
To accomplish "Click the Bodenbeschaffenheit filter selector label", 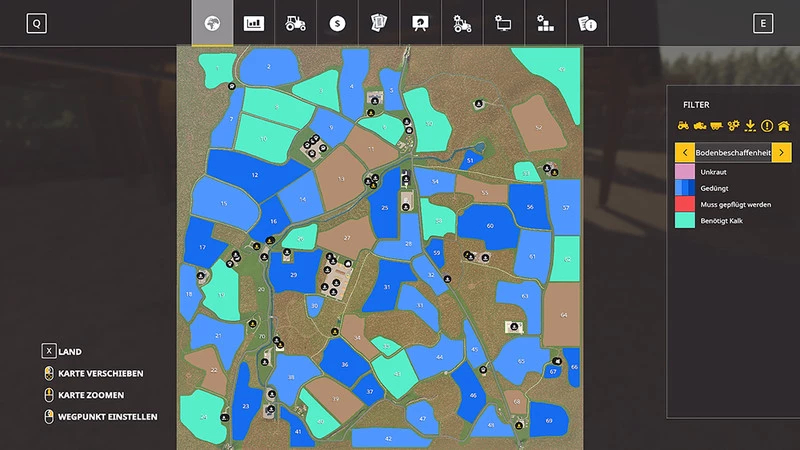I will (733, 152).
